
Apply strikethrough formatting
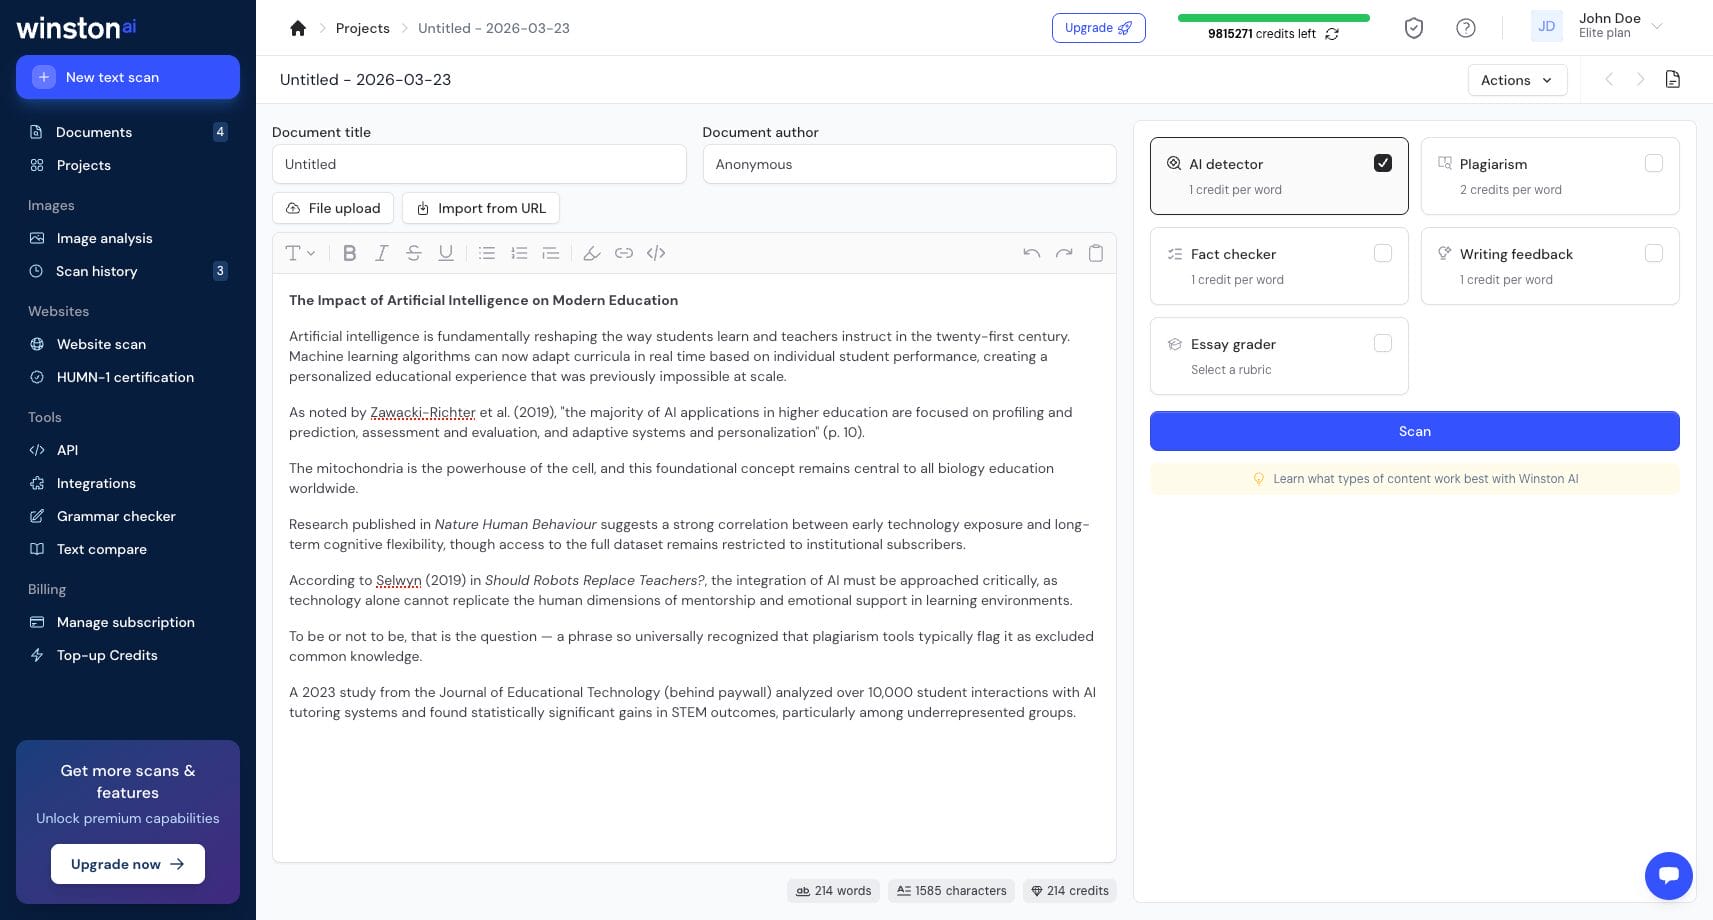[x=413, y=253]
